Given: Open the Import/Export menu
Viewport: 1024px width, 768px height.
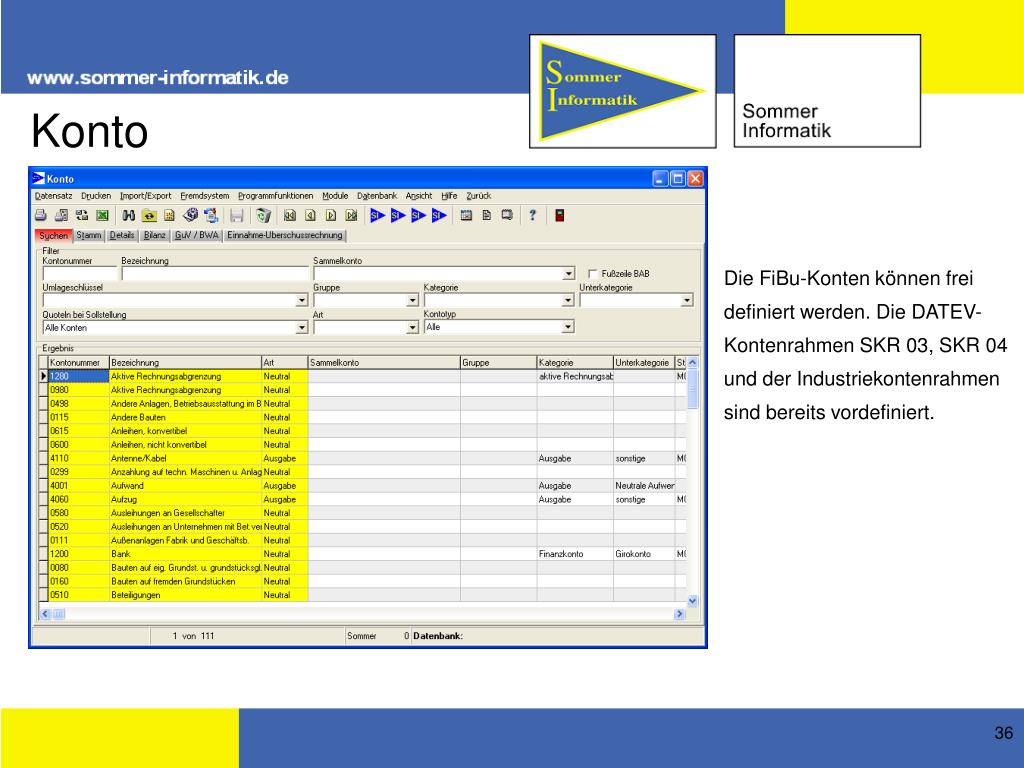Looking at the screenshot, I should tap(145, 196).
